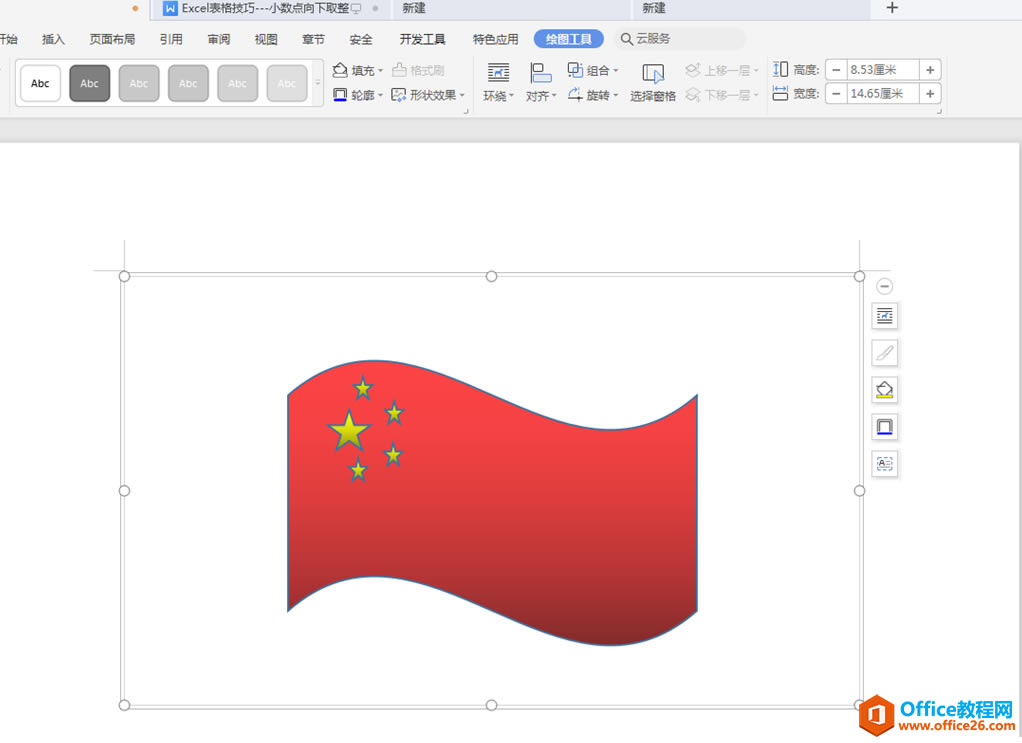Decrease the 高度 height value

[x=836, y=70]
